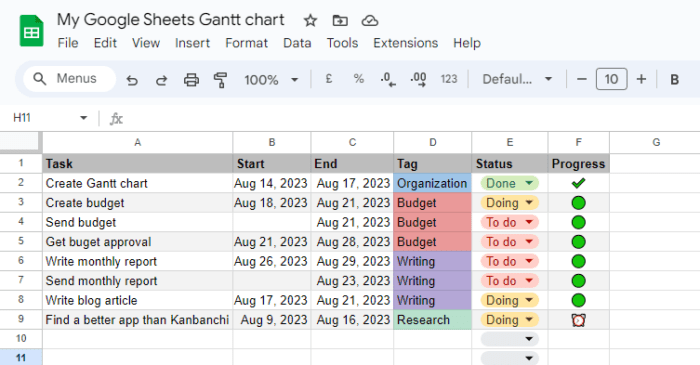
Task: Click the green progress circle for Create budget
Action: [578, 203]
